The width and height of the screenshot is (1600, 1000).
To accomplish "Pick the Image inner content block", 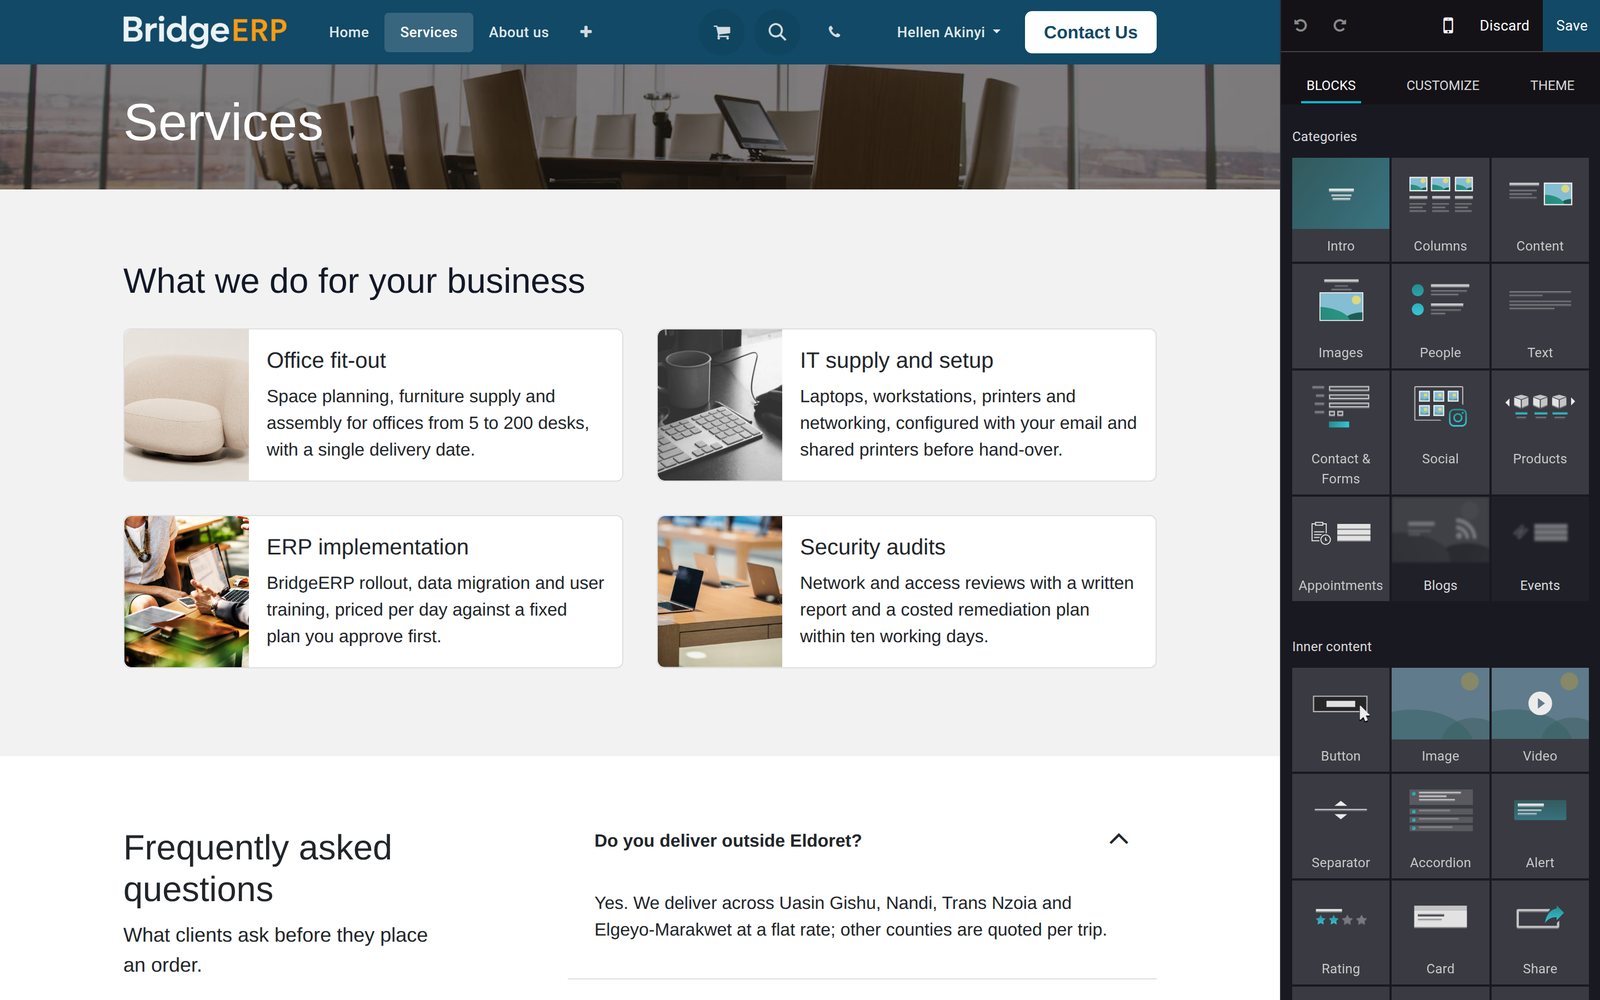I will (1440, 719).
